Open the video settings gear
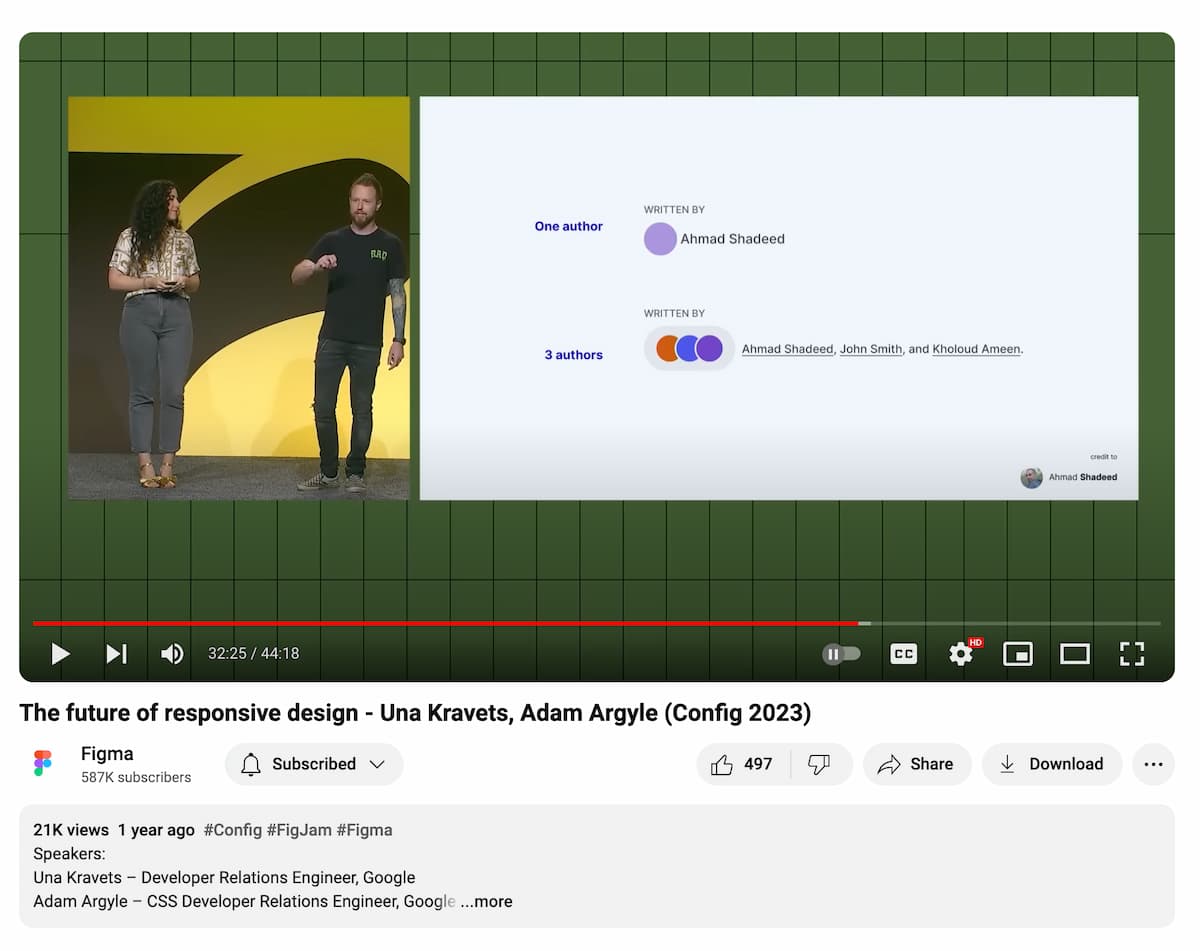This screenshot has width=1200, height=951. click(x=961, y=654)
